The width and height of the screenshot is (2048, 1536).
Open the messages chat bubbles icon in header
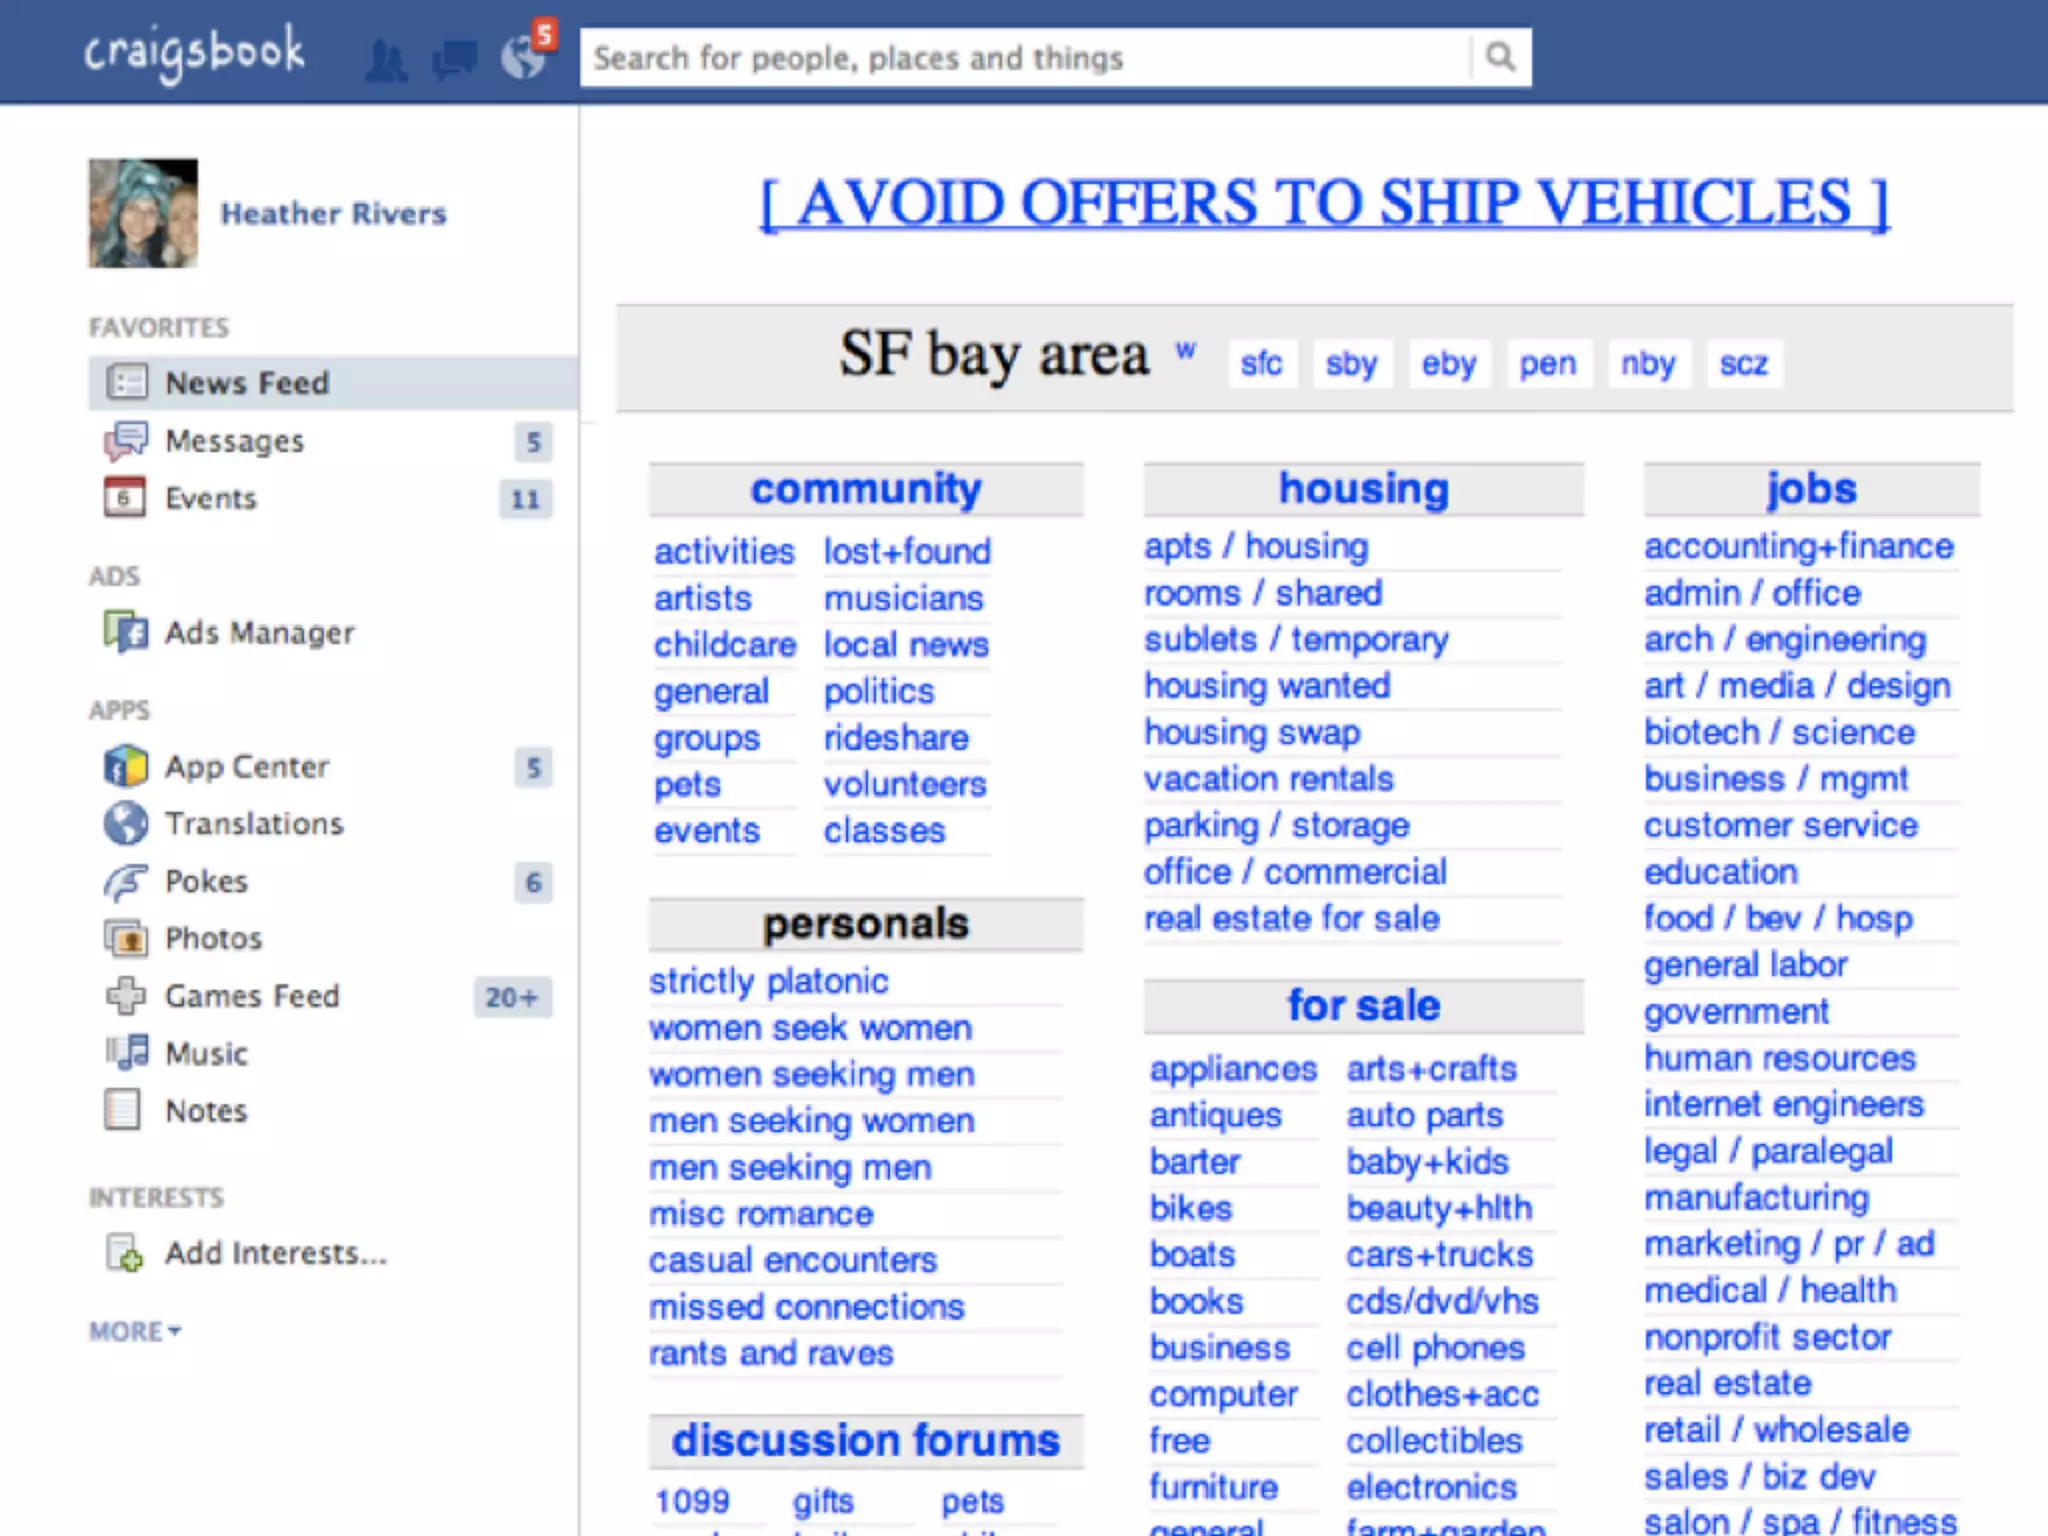pos(454,60)
